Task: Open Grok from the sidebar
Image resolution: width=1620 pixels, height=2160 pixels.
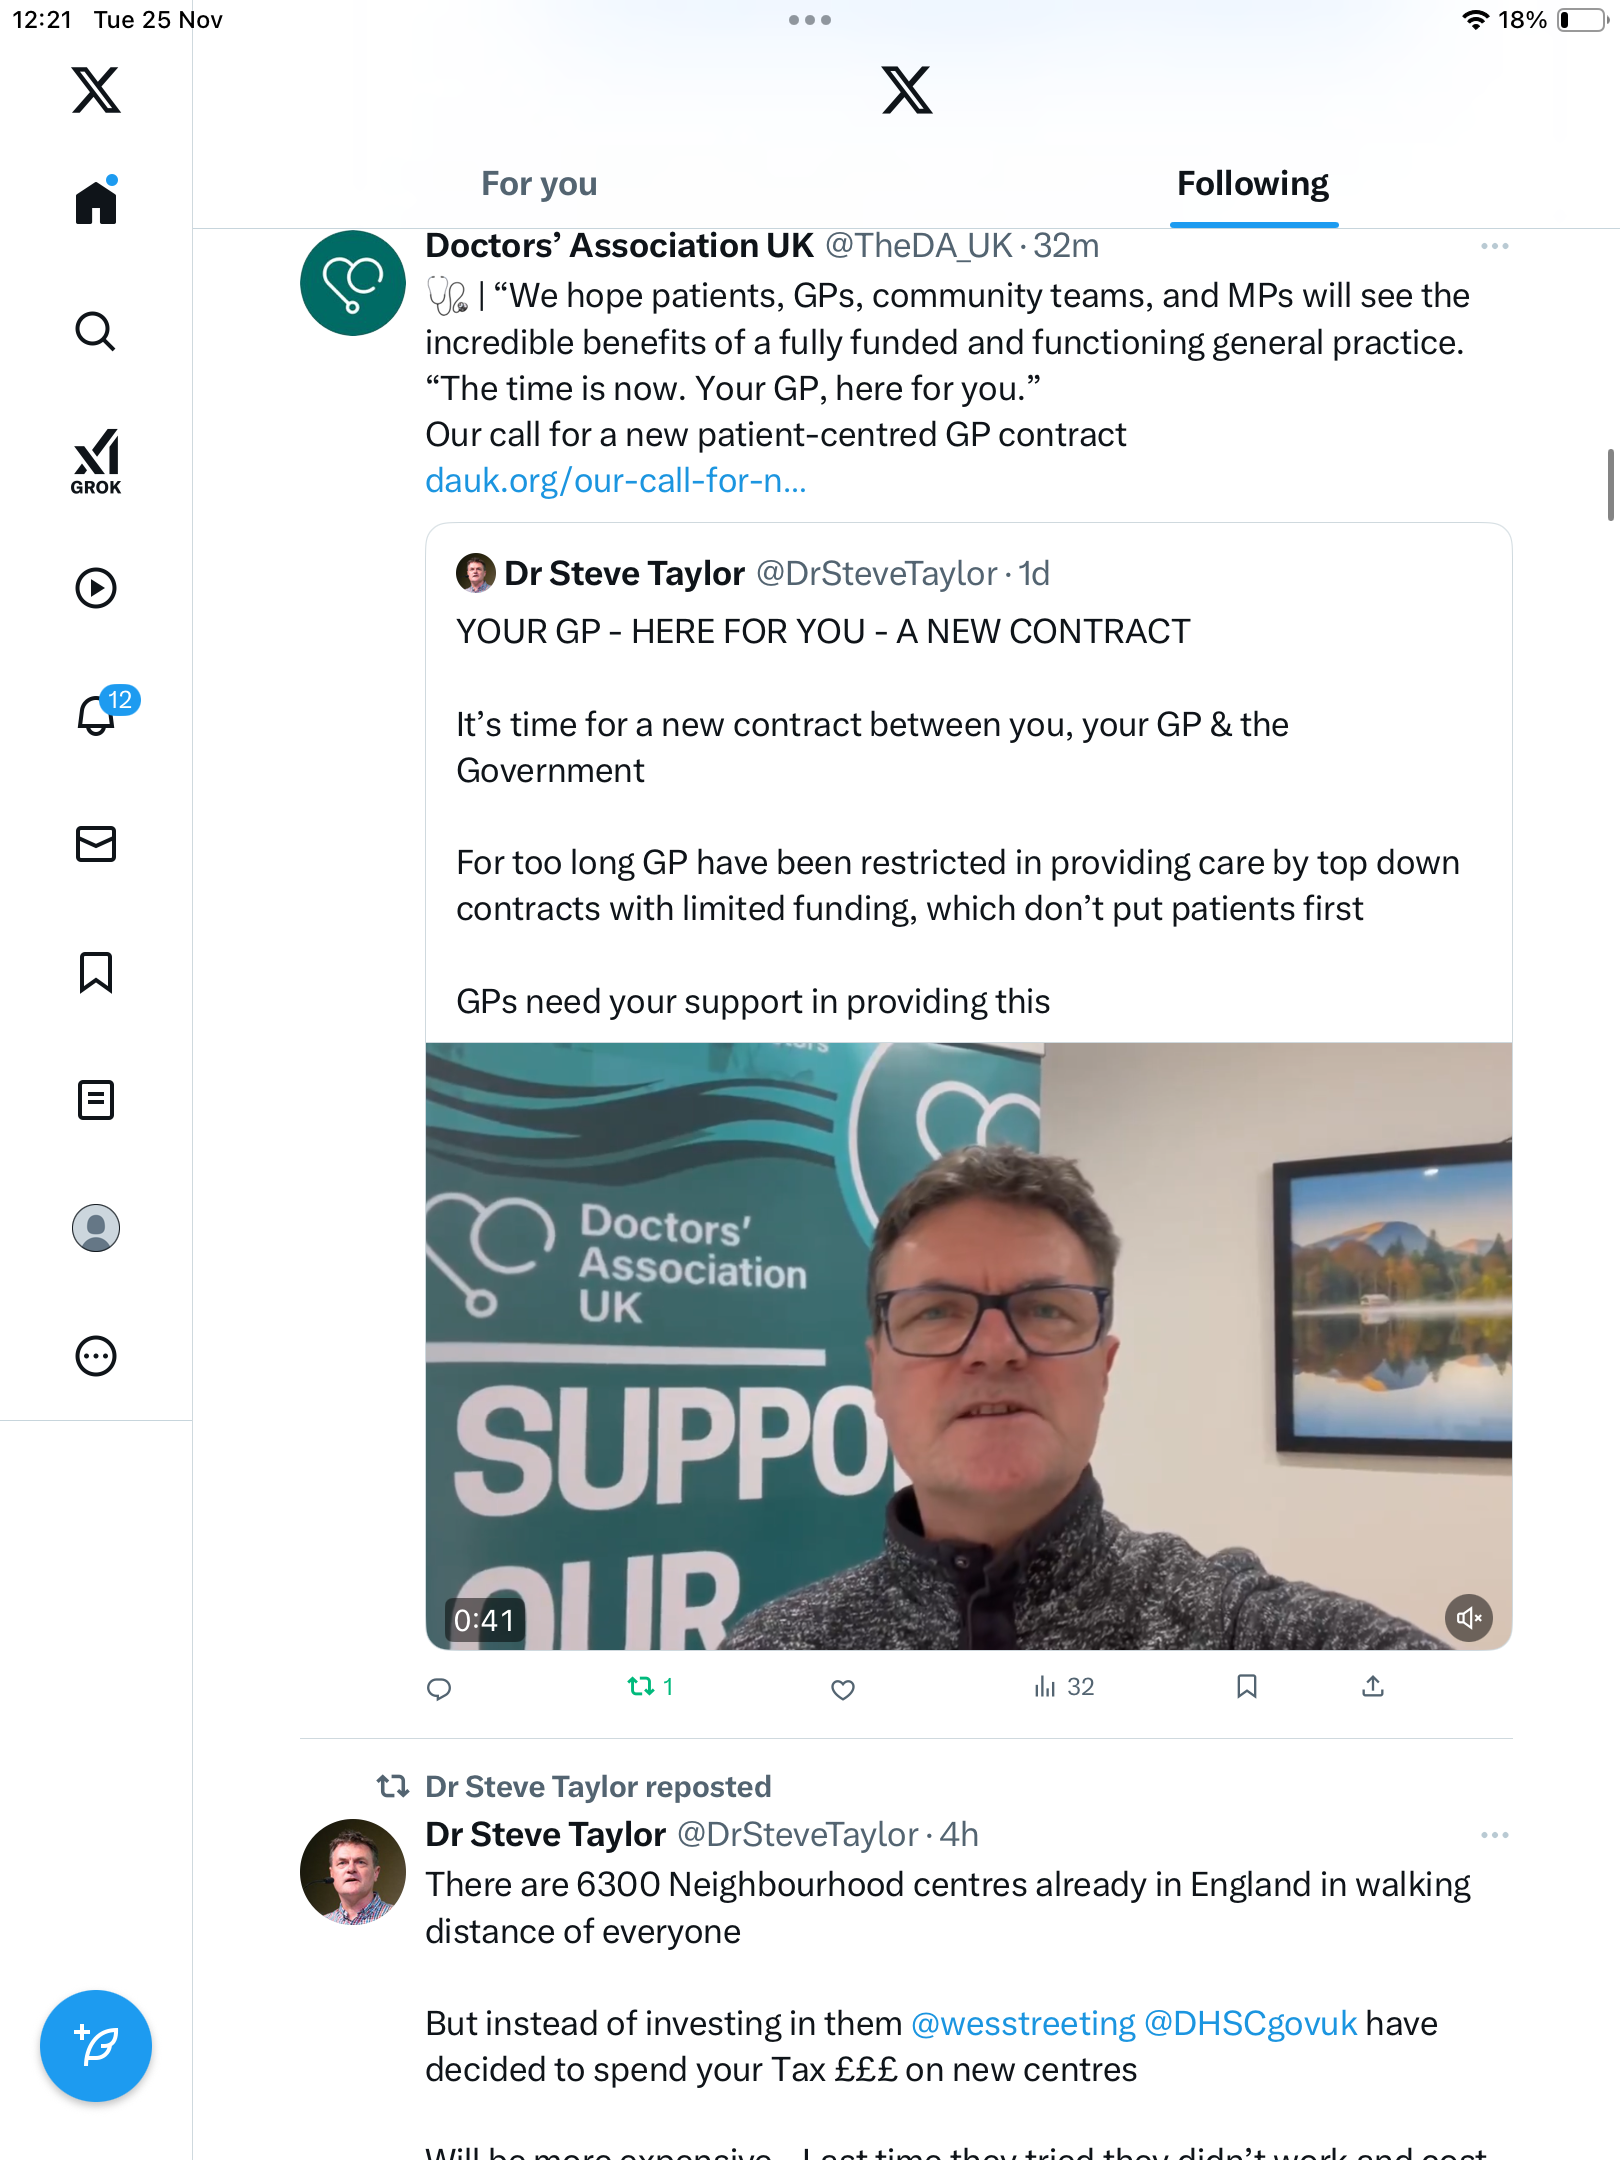Action: pyautogui.click(x=96, y=461)
